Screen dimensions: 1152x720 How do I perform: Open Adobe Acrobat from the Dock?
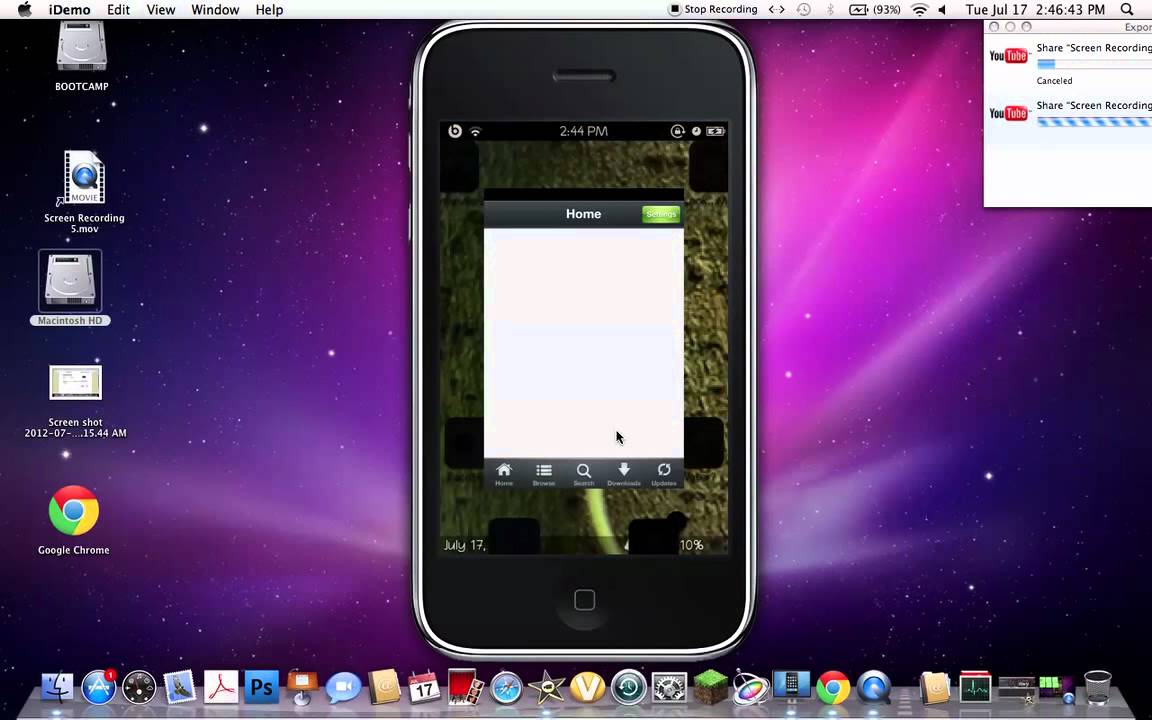pos(220,688)
